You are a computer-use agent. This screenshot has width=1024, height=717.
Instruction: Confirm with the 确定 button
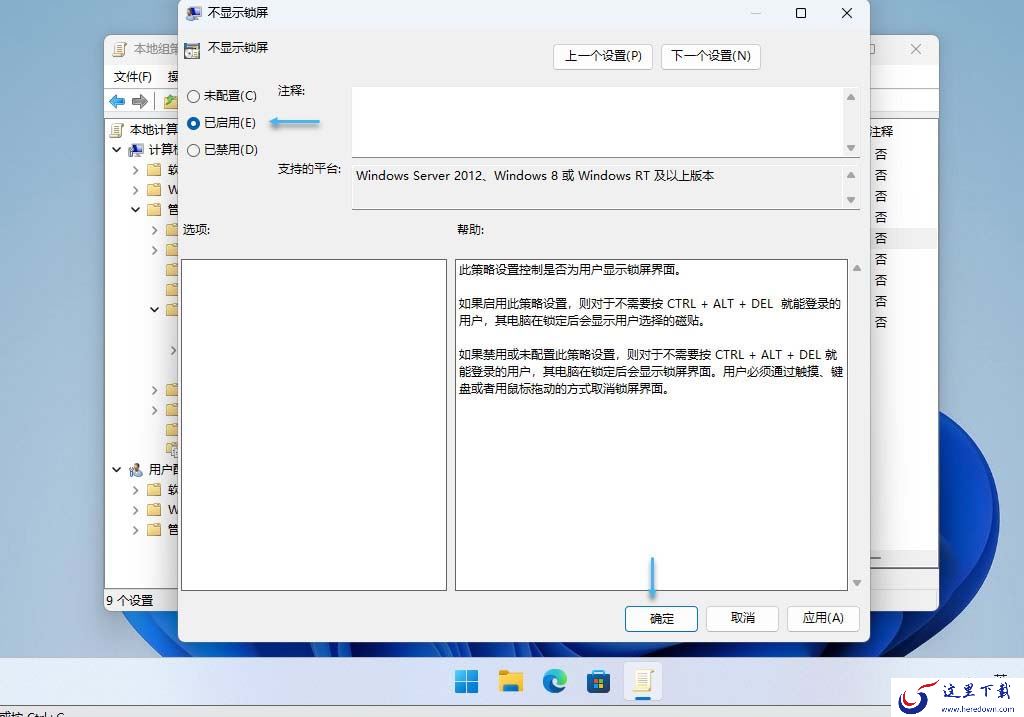coord(661,618)
